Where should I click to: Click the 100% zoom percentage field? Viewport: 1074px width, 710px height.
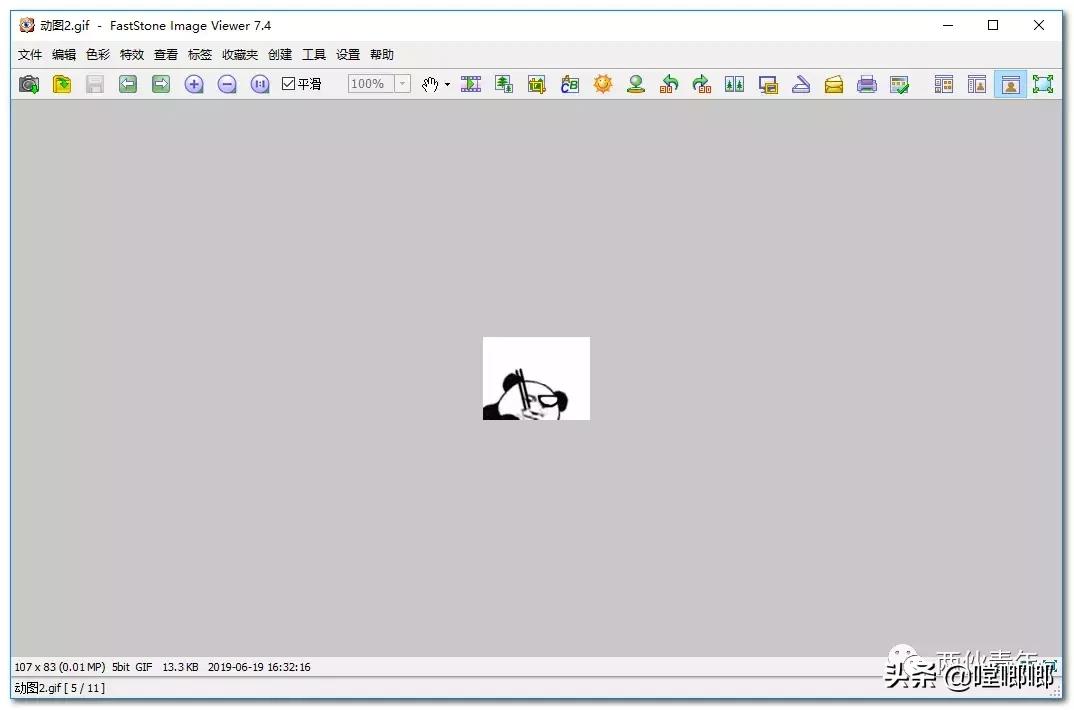point(371,84)
